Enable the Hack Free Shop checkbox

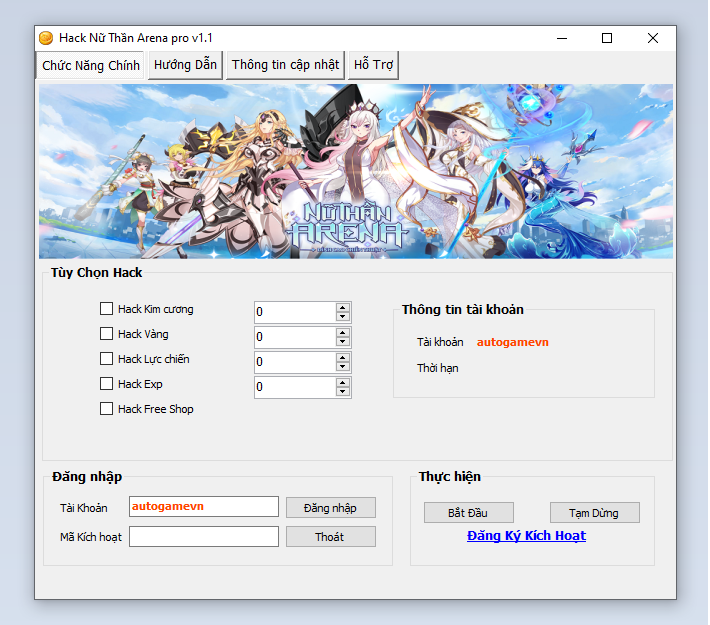coord(107,409)
